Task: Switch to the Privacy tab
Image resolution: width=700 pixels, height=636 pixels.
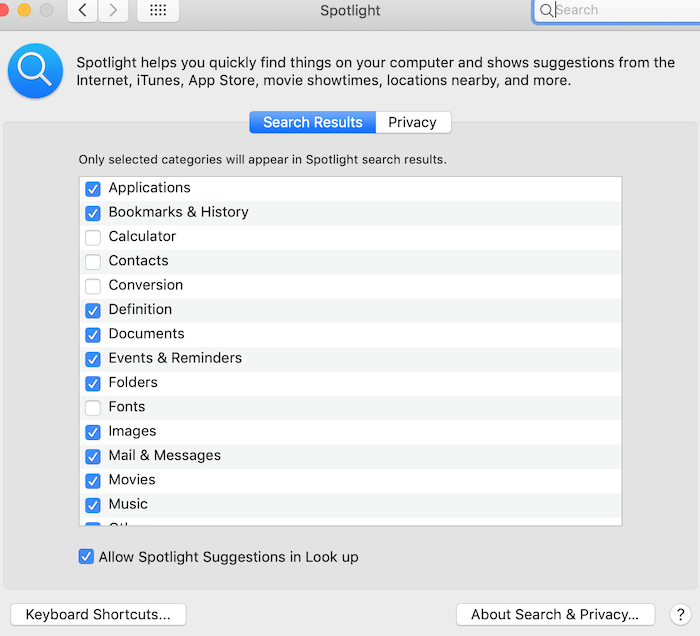Action: [413, 122]
